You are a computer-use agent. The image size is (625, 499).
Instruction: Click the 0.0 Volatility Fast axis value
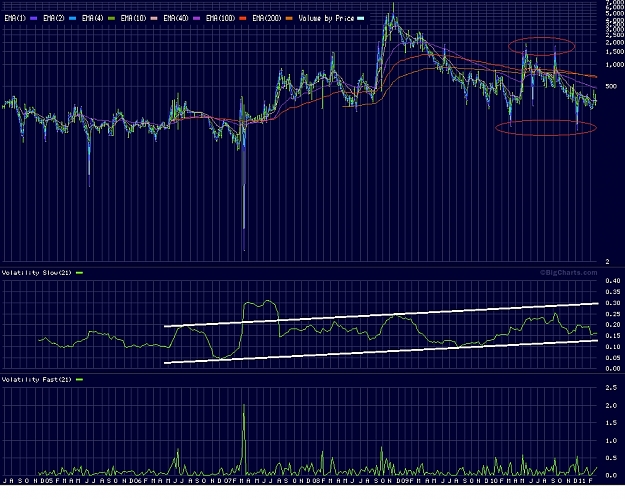tap(611, 475)
